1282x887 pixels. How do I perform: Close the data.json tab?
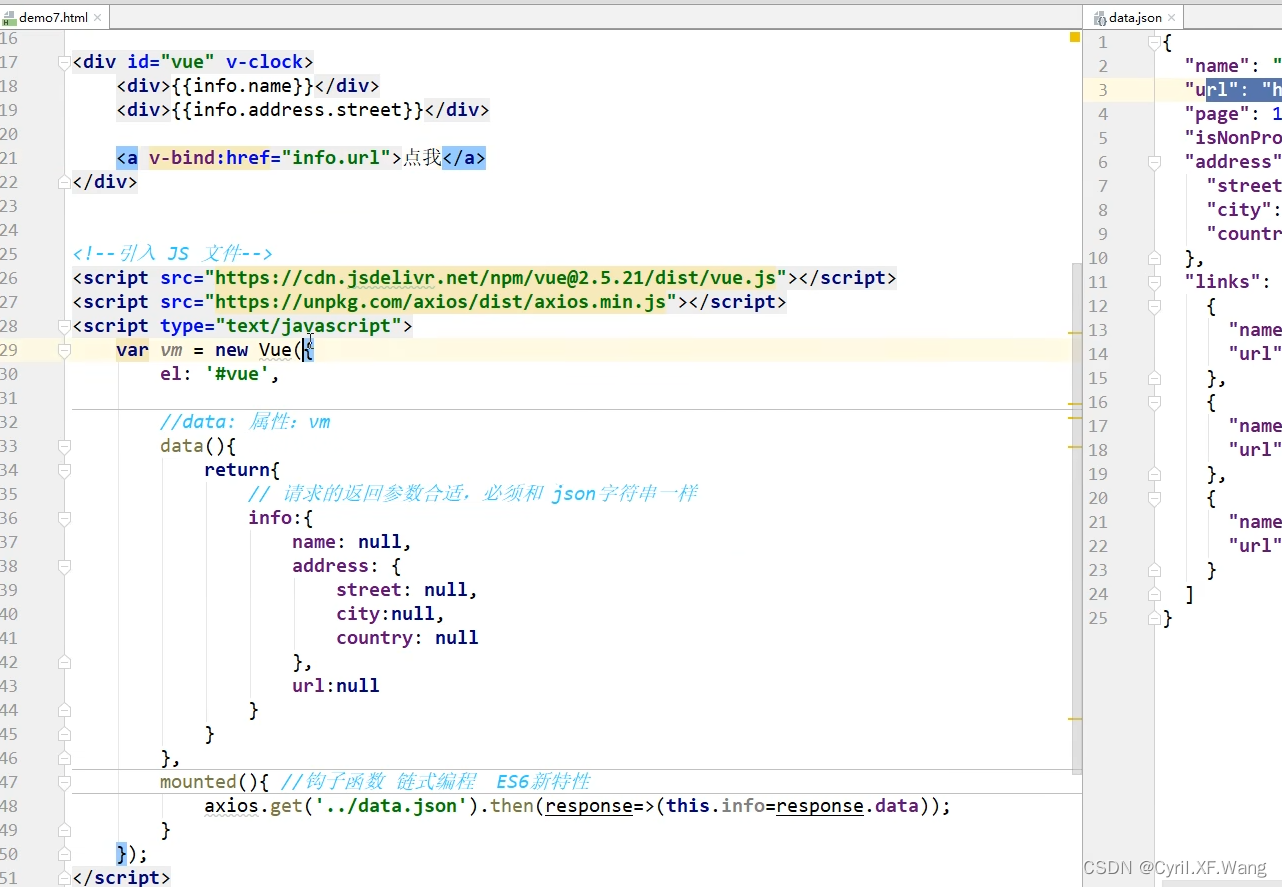tap(1173, 17)
